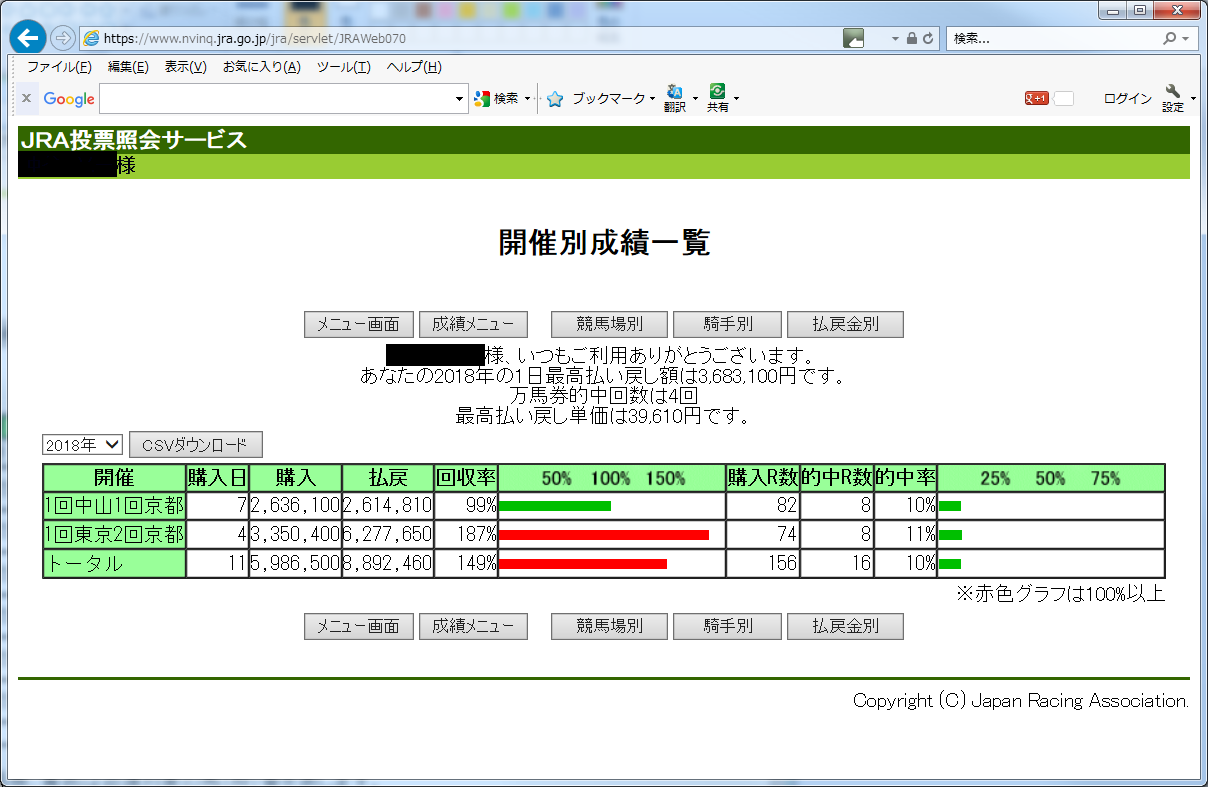Open the Google toolbar search box dropdown
The image size is (1208, 787).
pos(460,99)
